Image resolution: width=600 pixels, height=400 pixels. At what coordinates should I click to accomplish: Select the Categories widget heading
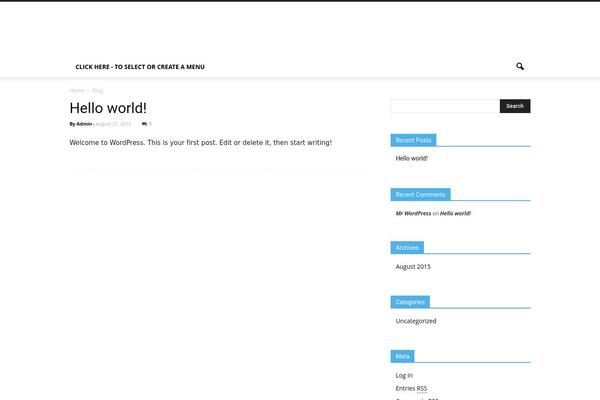[410, 301]
